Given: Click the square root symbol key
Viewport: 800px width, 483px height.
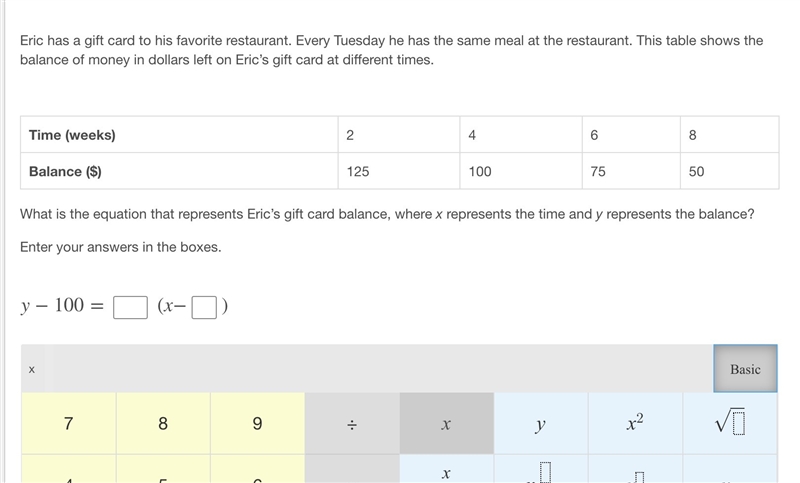Looking at the screenshot, I should click(x=730, y=423).
